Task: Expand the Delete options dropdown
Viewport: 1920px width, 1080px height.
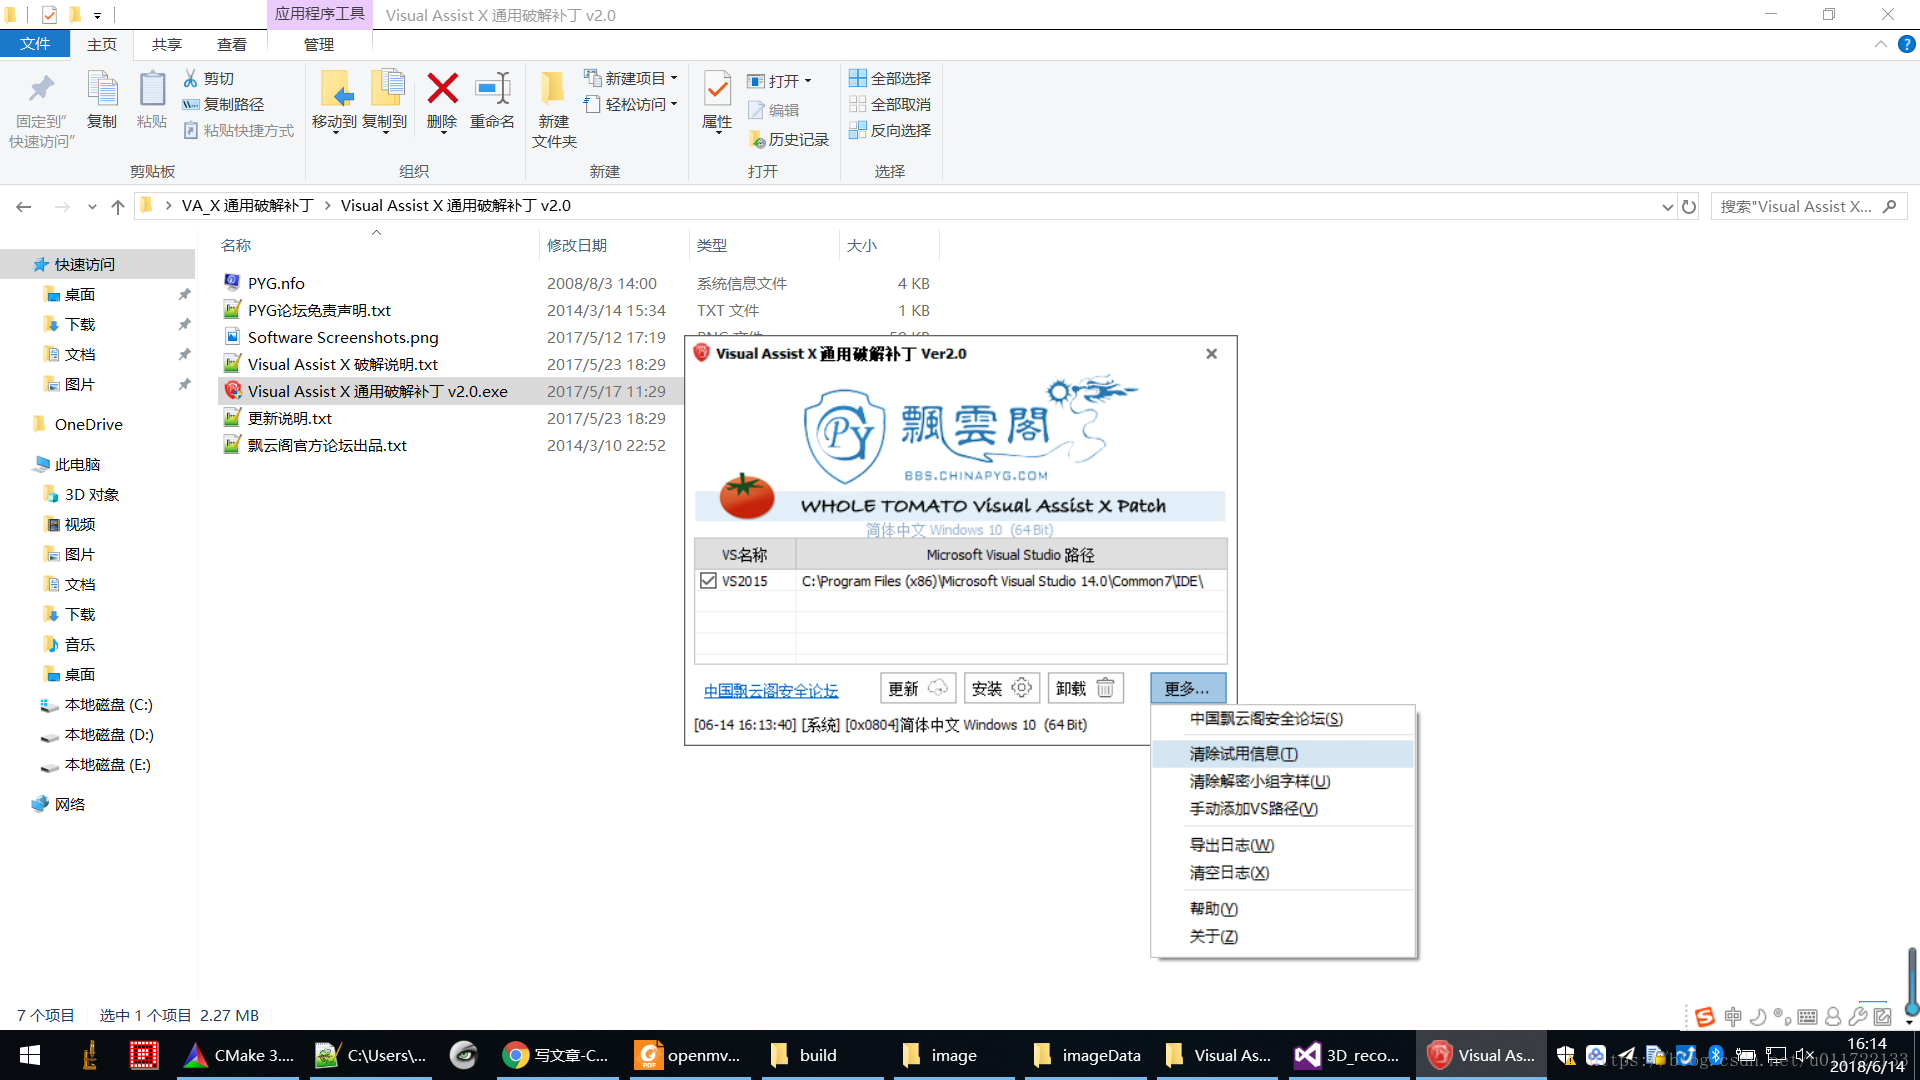Action: [442, 133]
